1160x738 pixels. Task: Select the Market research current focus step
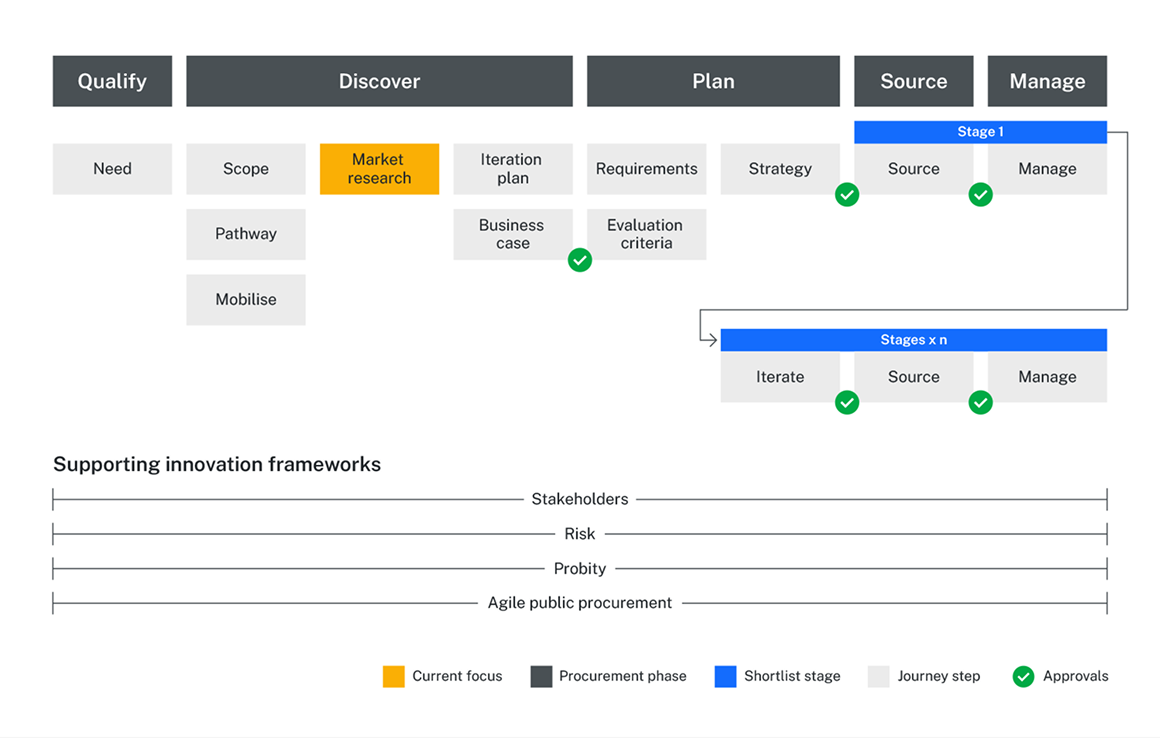[379, 169]
